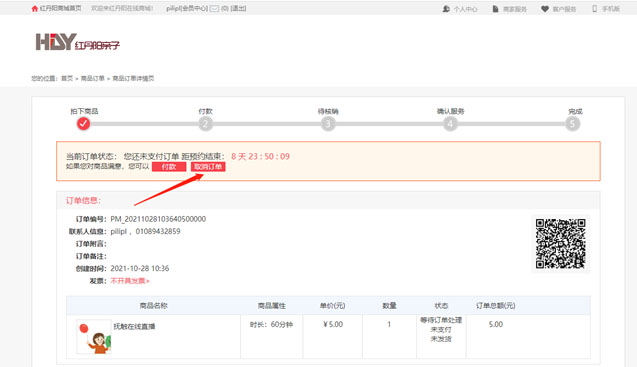The height and width of the screenshot is (367, 637).
Task: Click the envelope messages icon
Action: click(x=214, y=9)
